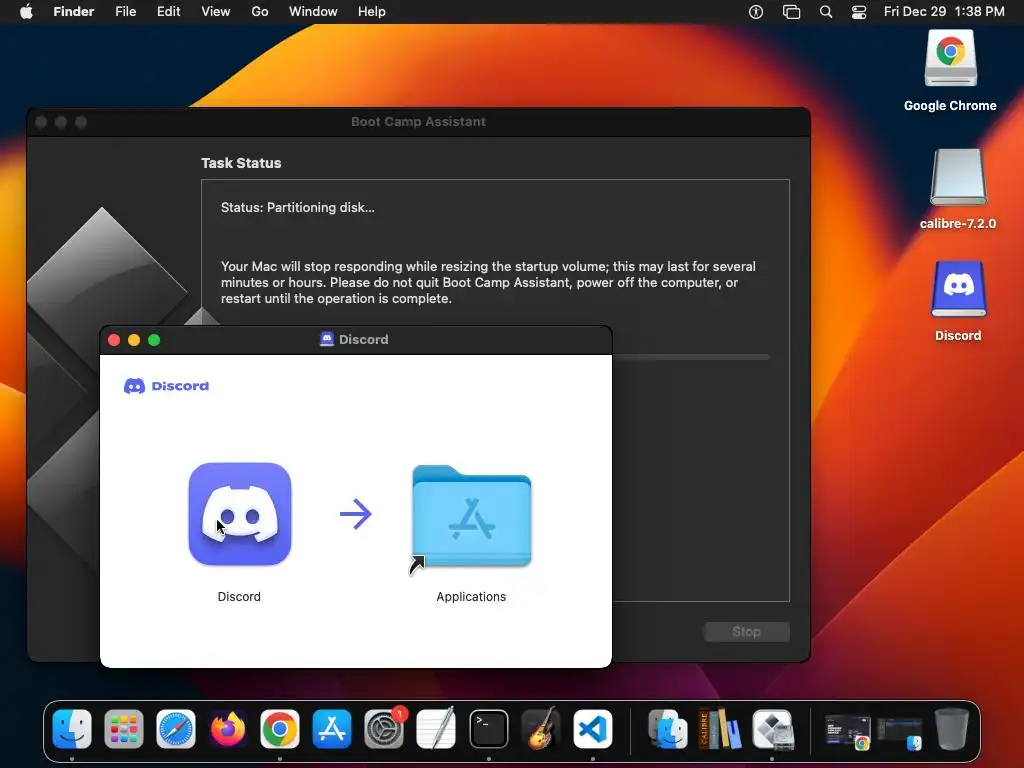Launch Firefox from the Dock
Image resolution: width=1024 pixels, height=768 pixels.
click(228, 729)
